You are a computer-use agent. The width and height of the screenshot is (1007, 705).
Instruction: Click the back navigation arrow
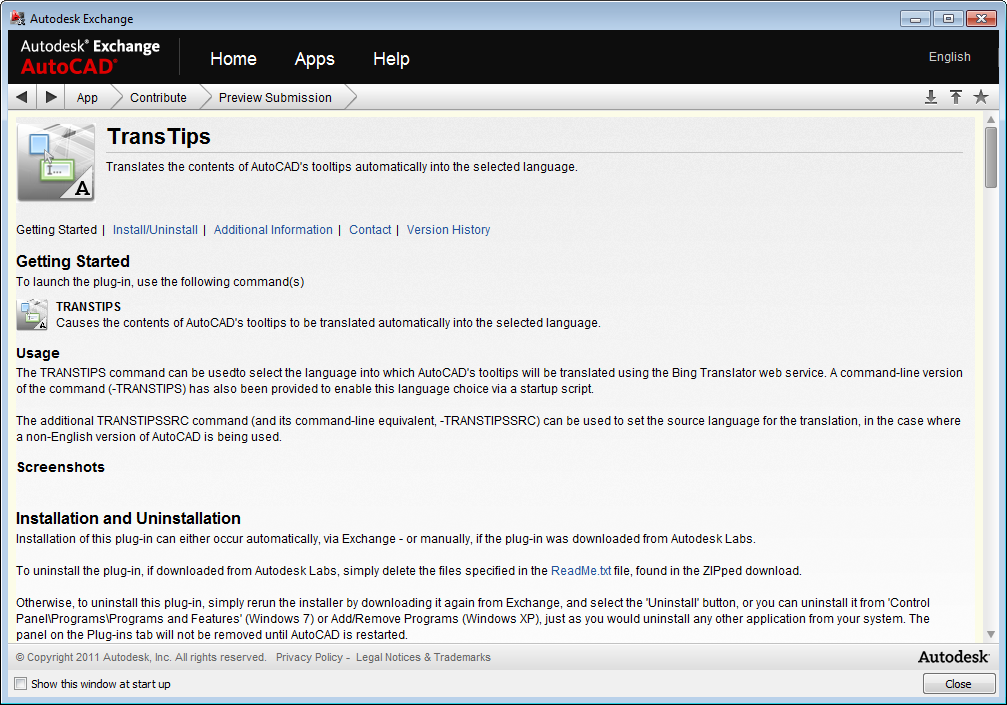(x=22, y=97)
